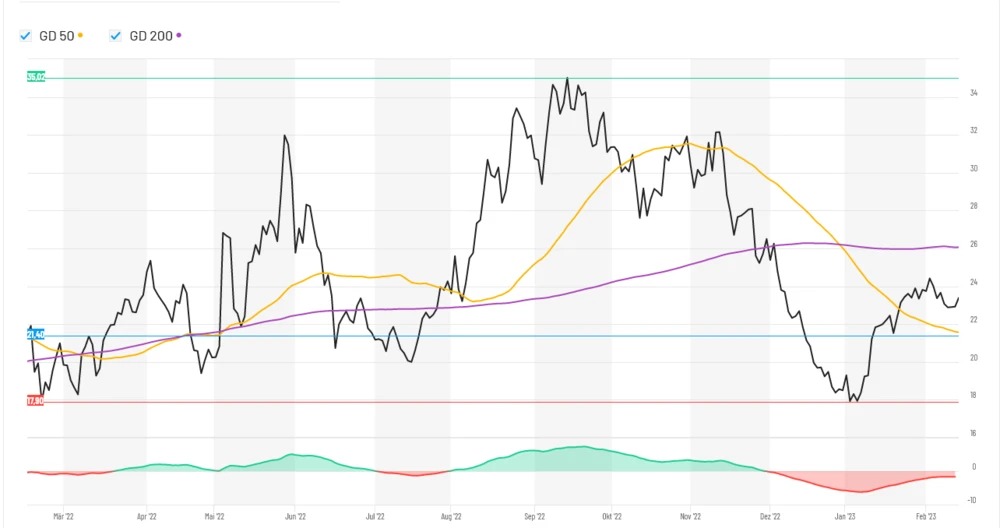Click the Feb '23 x-axis label
This screenshot has height=528, width=1000.
pos(927,517)
